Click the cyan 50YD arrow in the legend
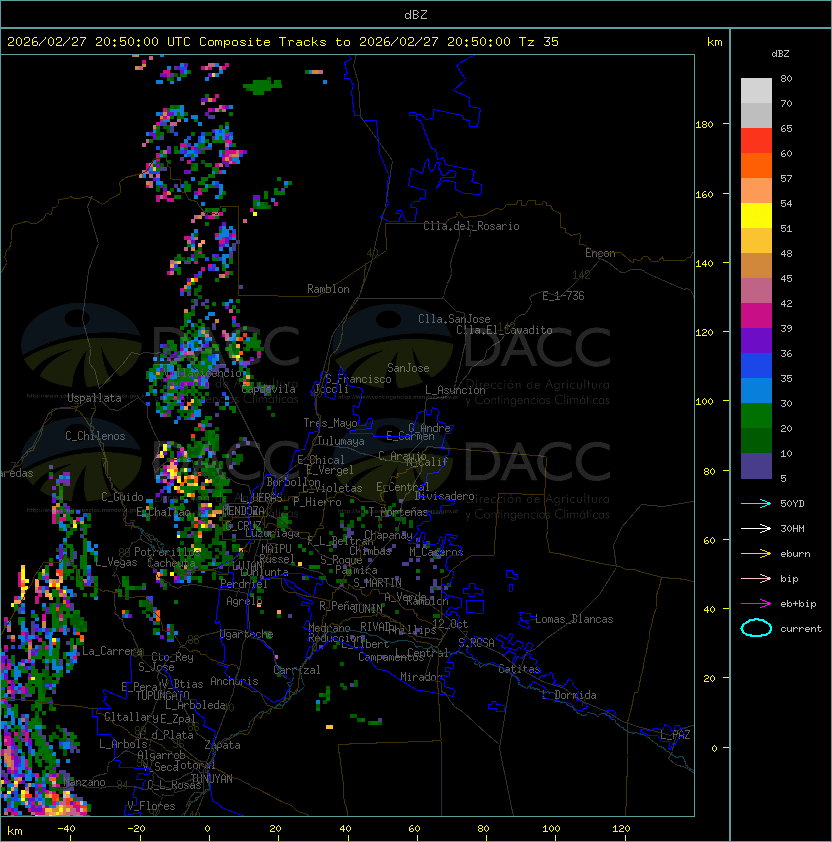Viewport: 832px width, 842px height. (x=756, y=504)
